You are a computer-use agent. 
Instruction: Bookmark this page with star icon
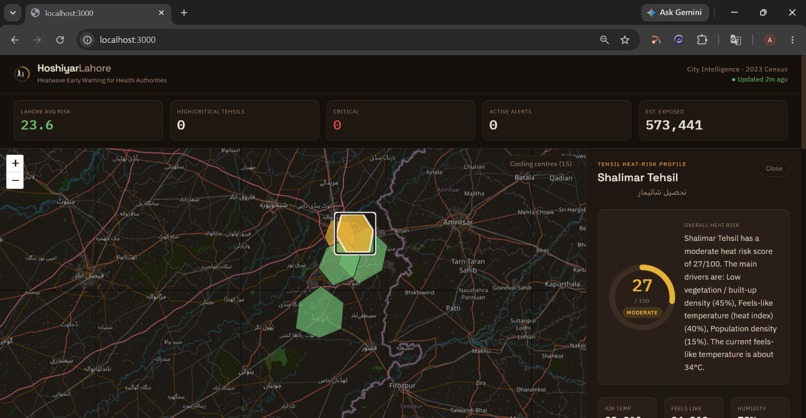pos(625,40)
